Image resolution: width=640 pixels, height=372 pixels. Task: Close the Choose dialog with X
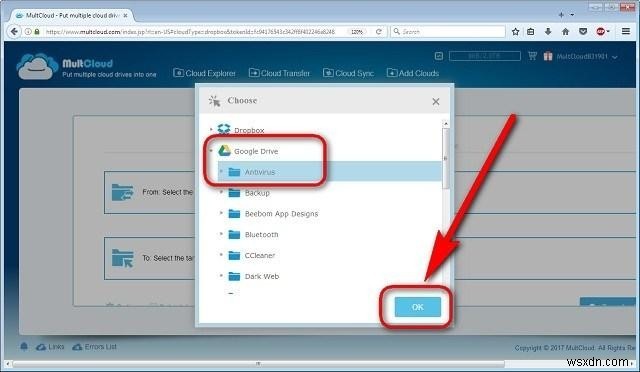coord(436,102)
